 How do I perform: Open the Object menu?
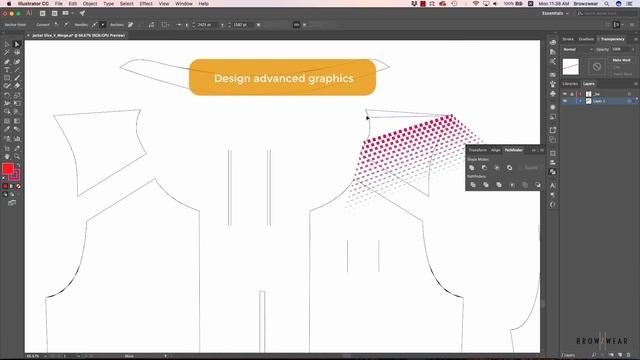[90, 4]
